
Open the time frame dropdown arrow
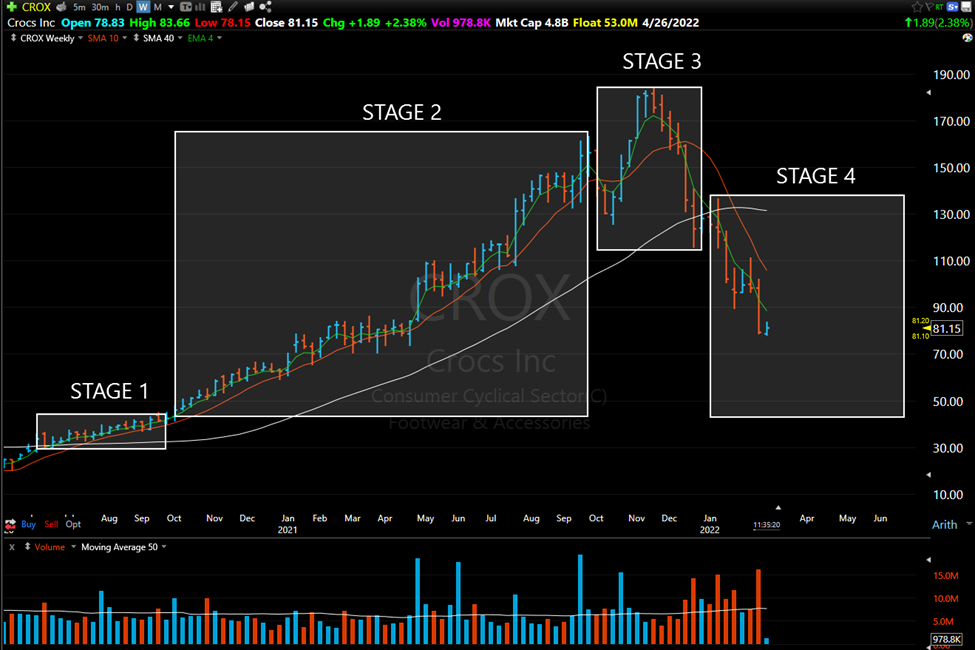pyautogui.click(x=171, y=7)
